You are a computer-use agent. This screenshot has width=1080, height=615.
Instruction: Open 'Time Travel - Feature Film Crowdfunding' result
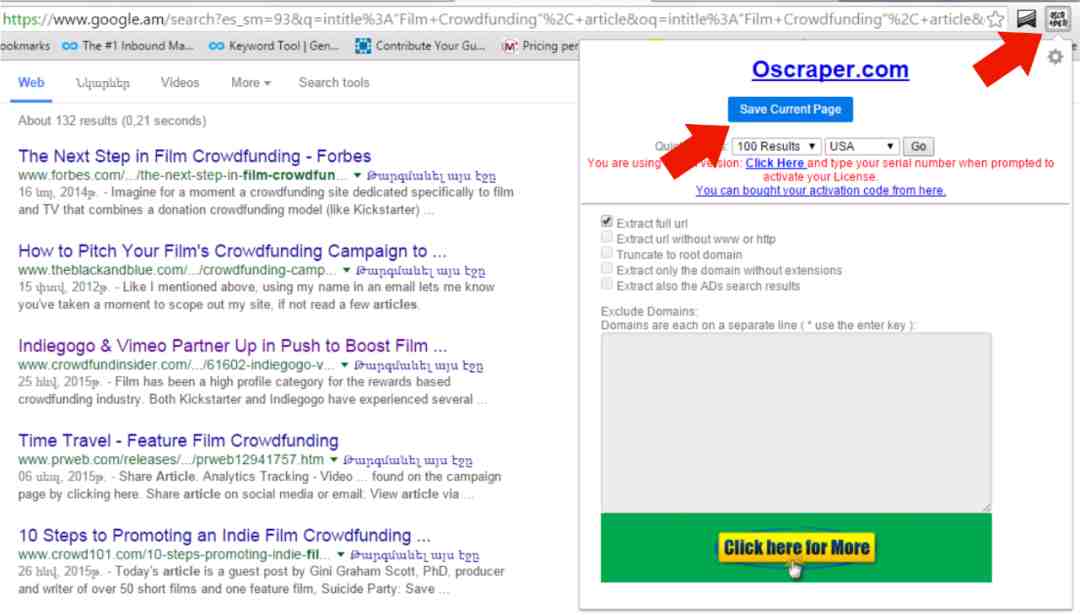tap(178, 441)
